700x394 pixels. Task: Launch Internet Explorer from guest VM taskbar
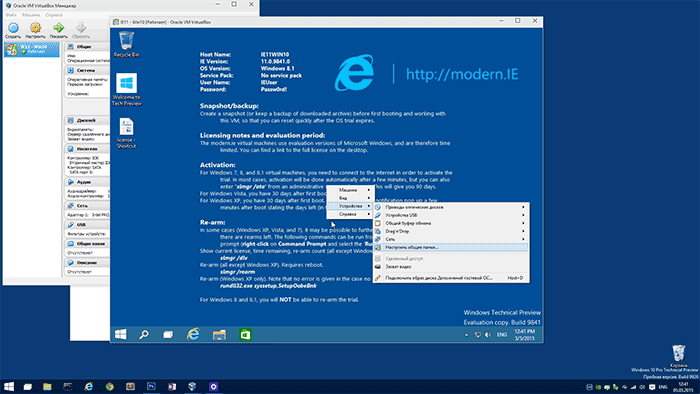193,334
